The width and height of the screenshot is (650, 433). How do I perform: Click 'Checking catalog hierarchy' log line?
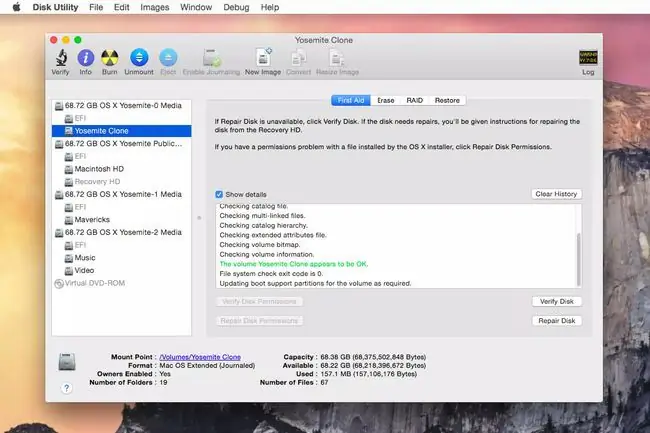pyautogui.click(x=264, y=225)
